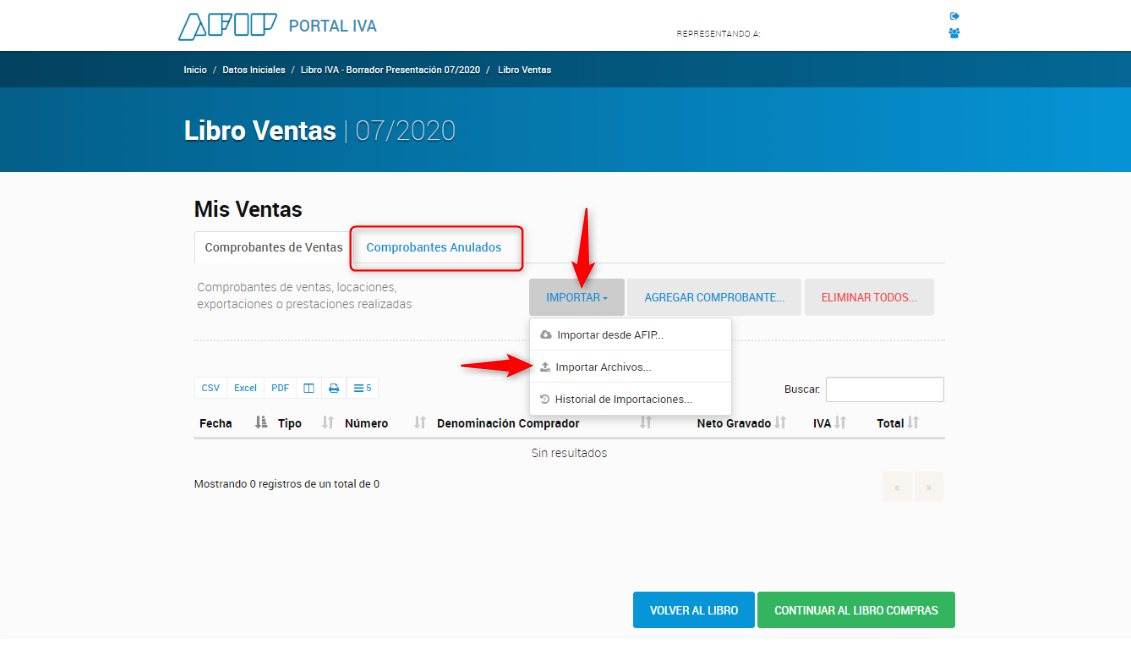Click the users icon in header

pos(954,33)
